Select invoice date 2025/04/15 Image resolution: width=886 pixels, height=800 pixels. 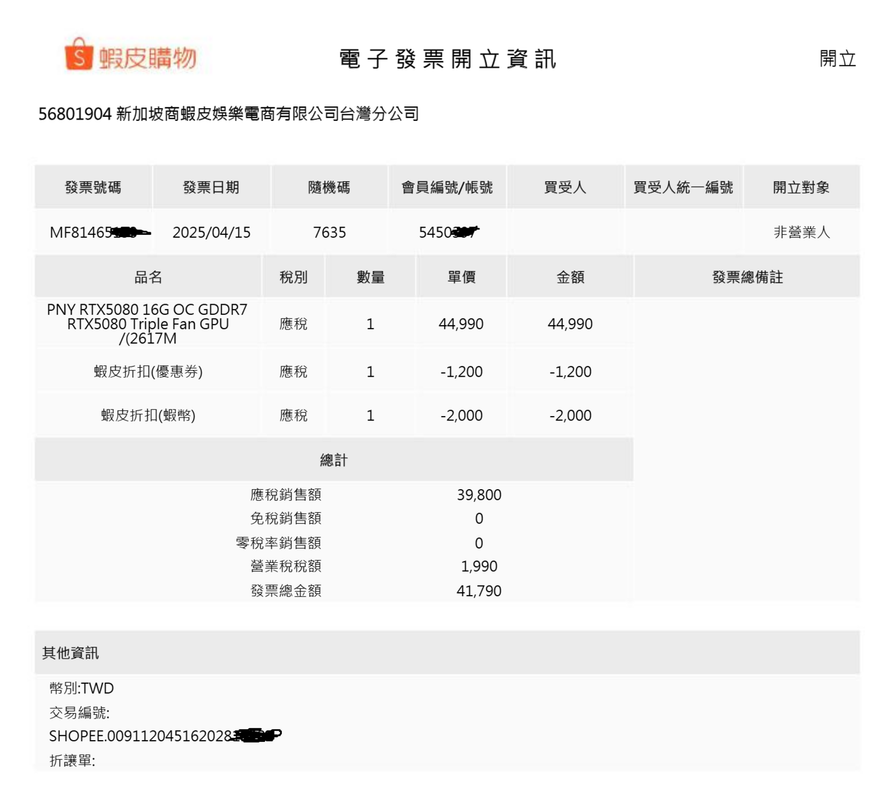point(211,233)
